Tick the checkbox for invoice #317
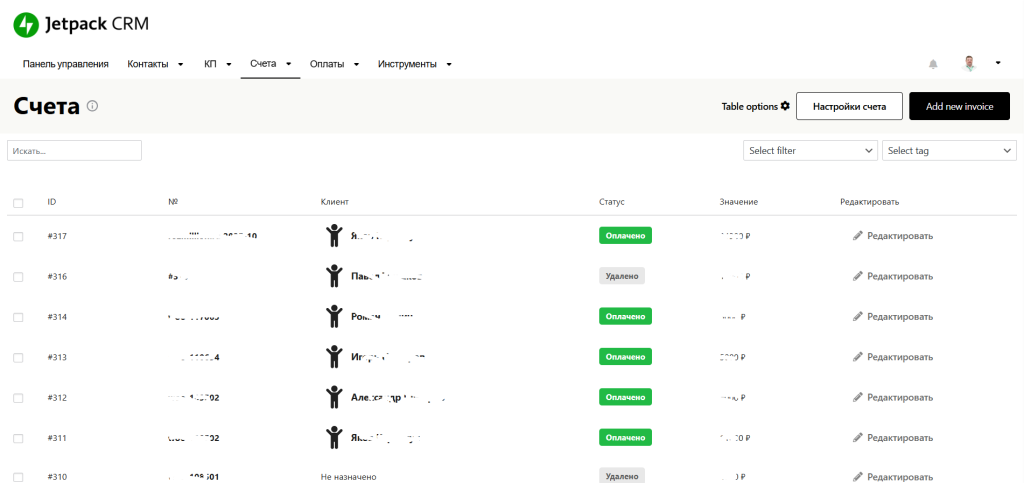Viewport: 1024px width, 483px height. point(18,236)
